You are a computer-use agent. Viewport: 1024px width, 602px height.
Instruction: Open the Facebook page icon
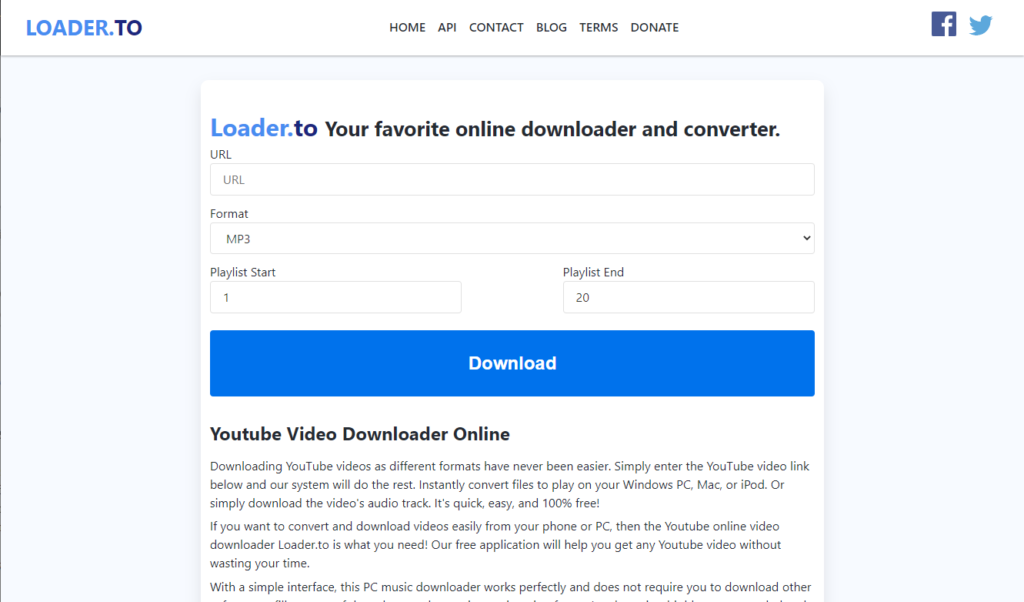[943, 24]
